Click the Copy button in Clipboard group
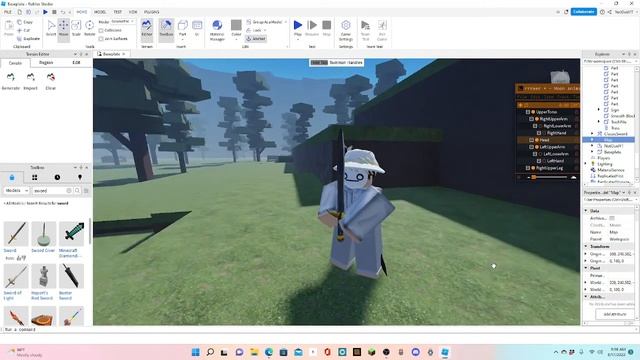This screenshot has height=360, width=640. pos(25,22)
